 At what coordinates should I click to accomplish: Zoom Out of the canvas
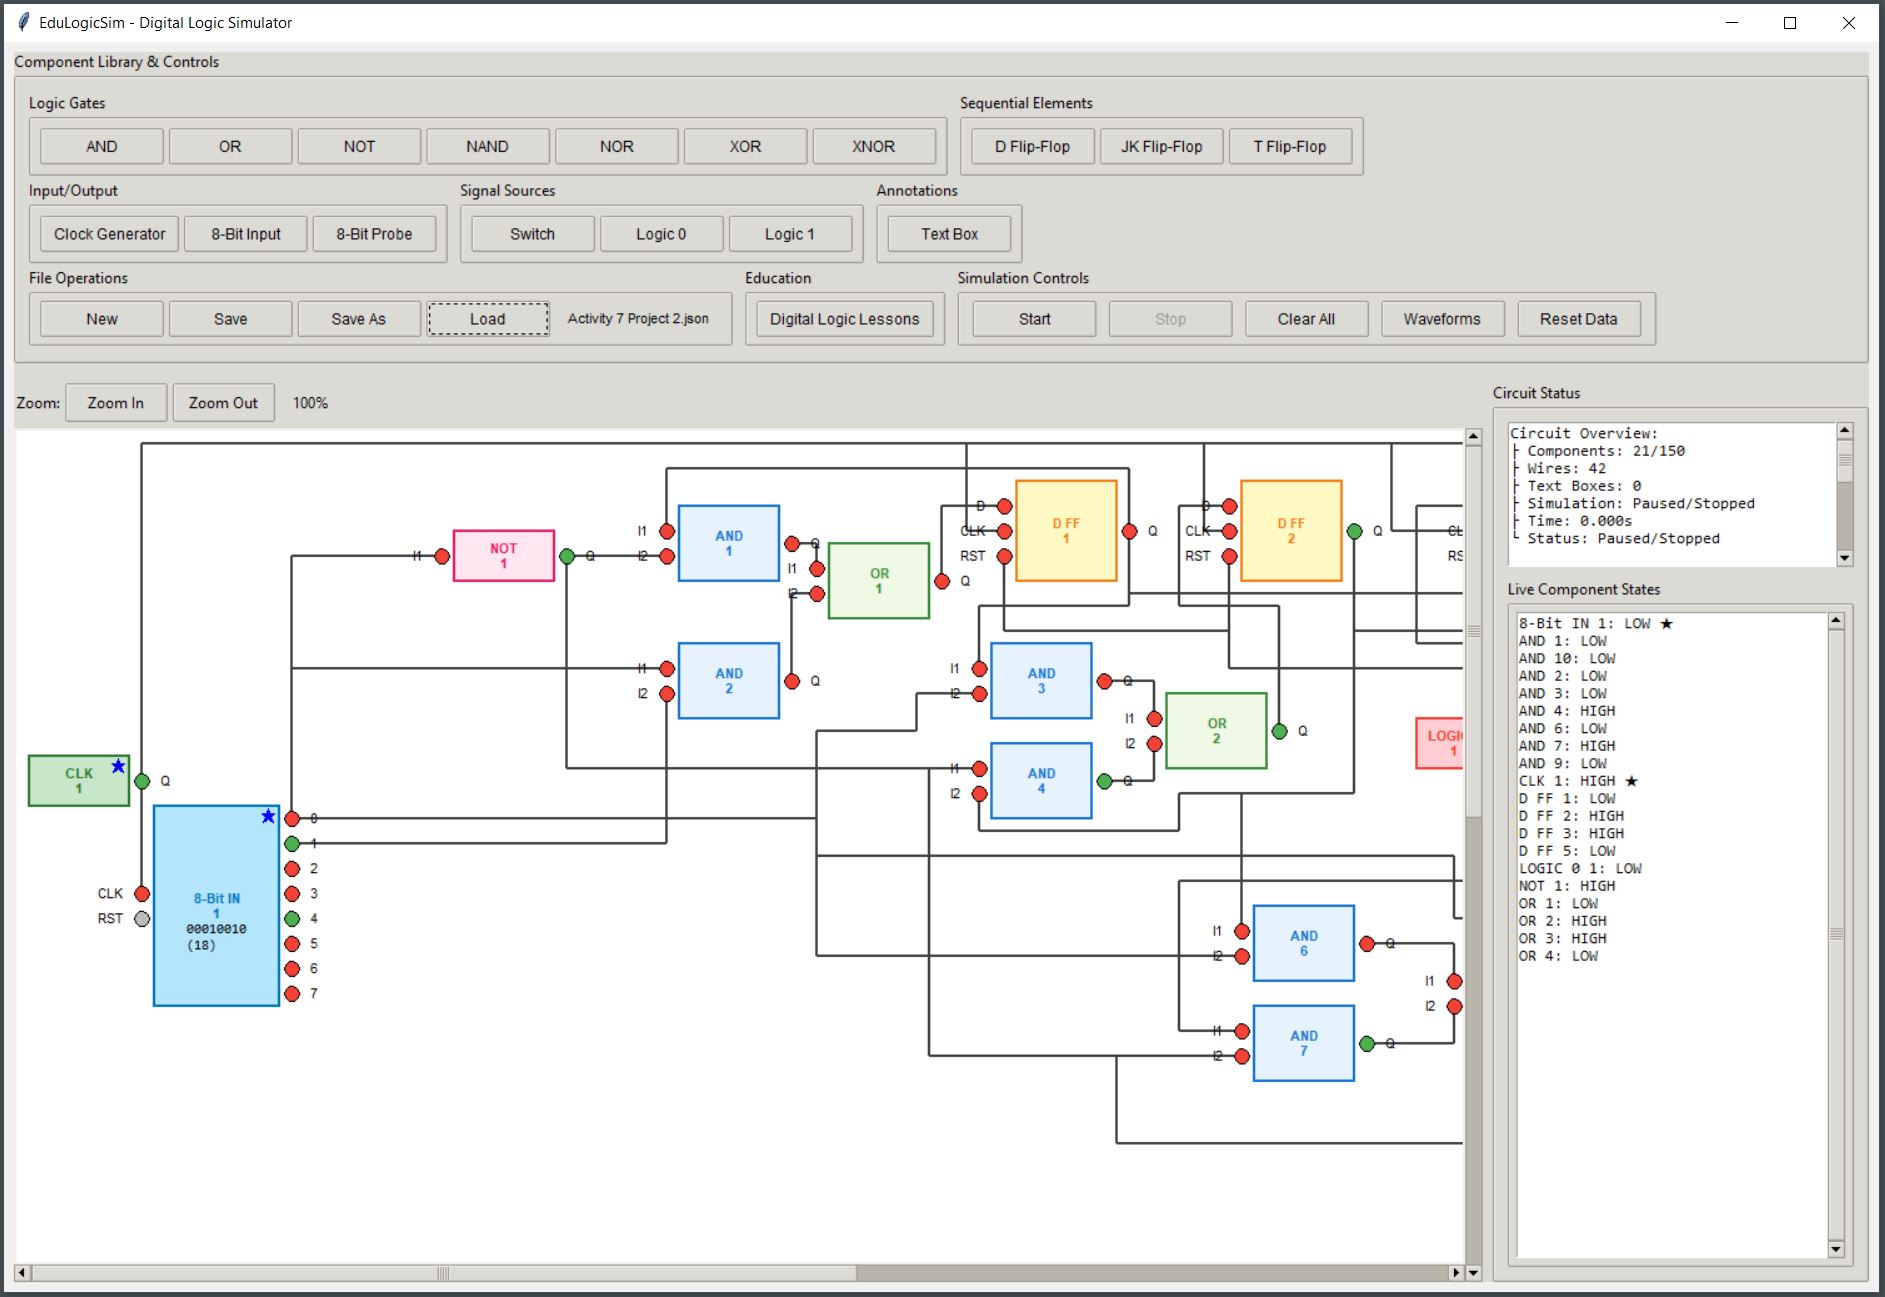[x=223, y=403]
